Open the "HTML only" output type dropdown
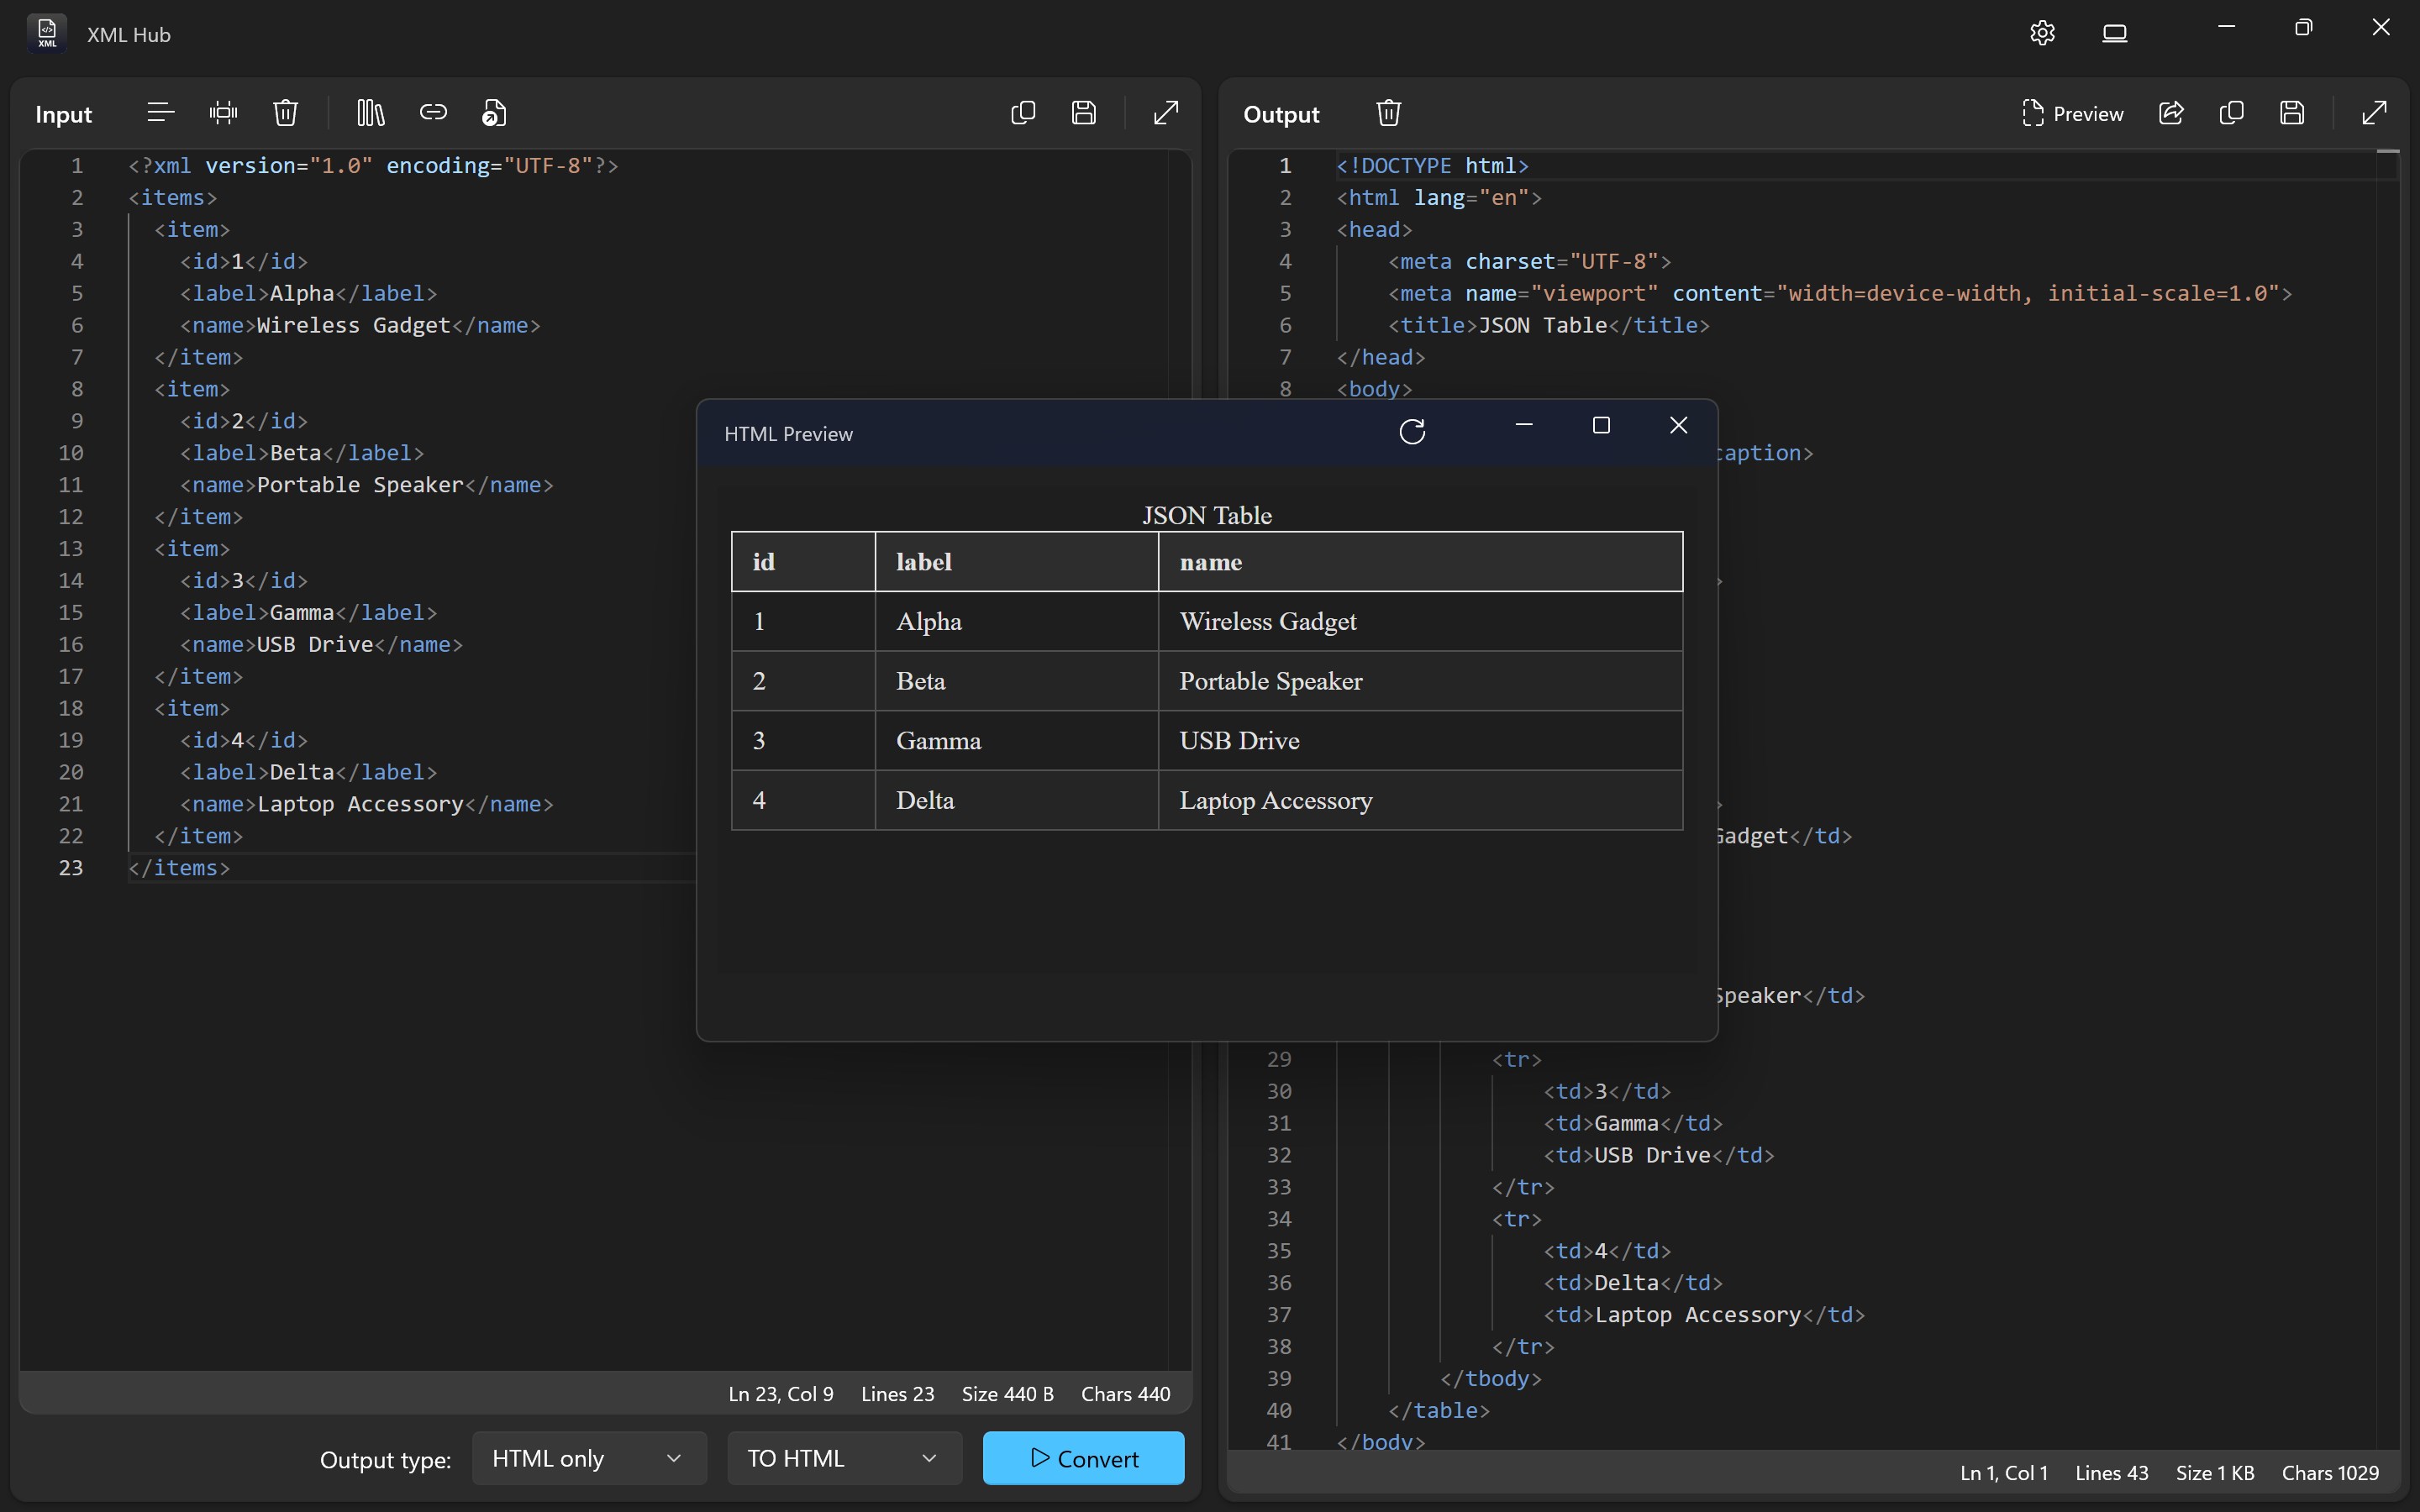 587,1458
